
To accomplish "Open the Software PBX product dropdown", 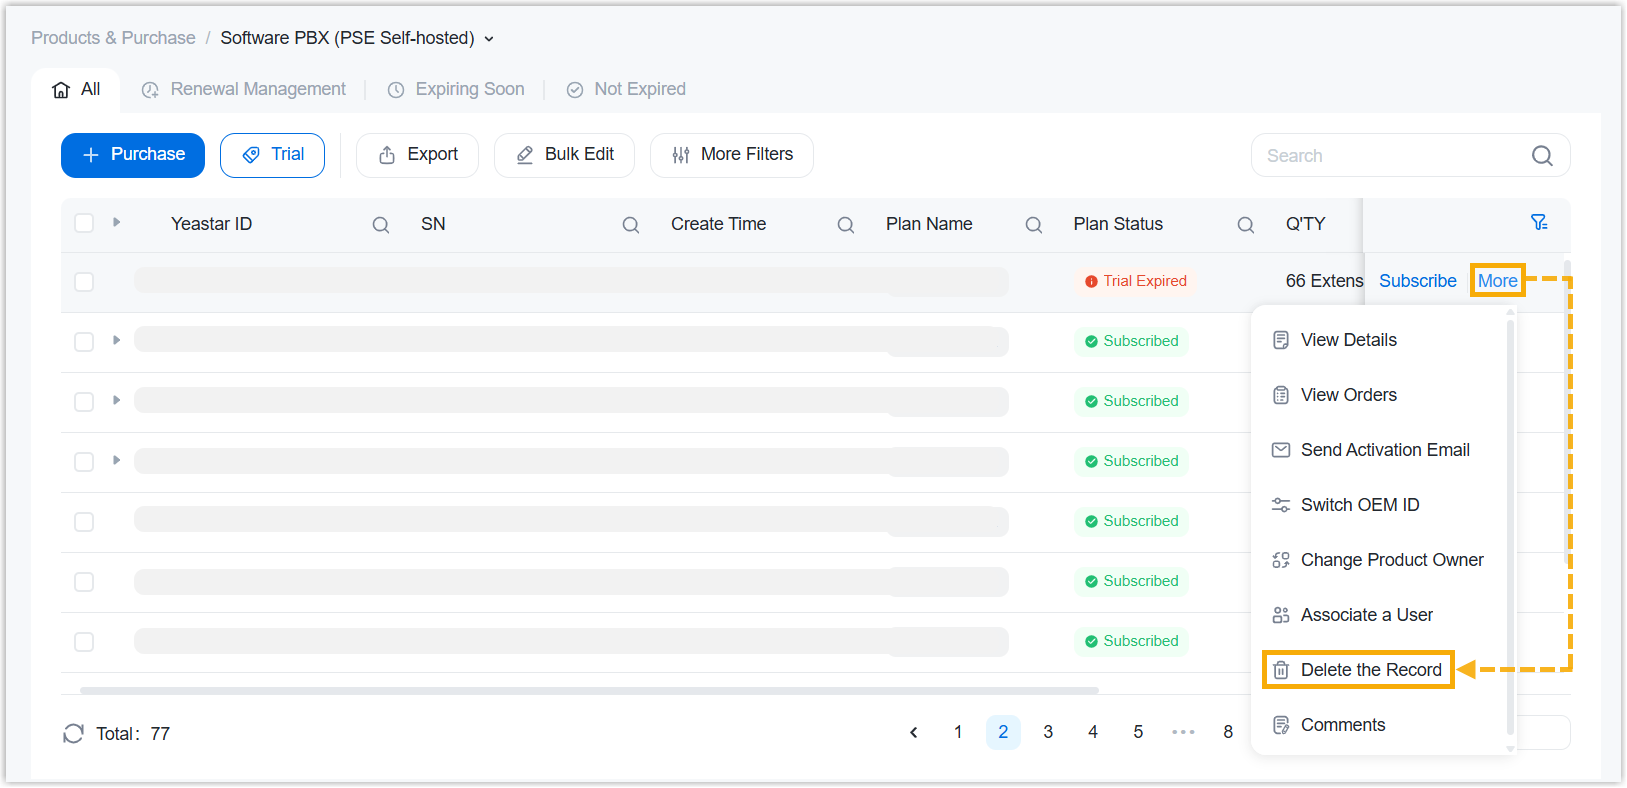I will 489,39.
